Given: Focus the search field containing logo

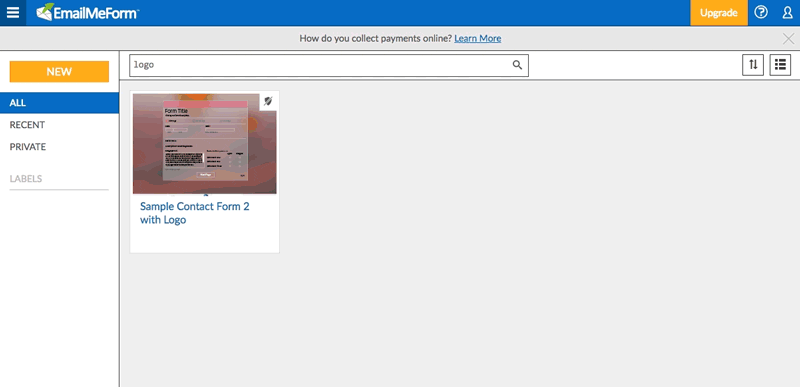Looking at the screenshot, I should pos(329,65).
